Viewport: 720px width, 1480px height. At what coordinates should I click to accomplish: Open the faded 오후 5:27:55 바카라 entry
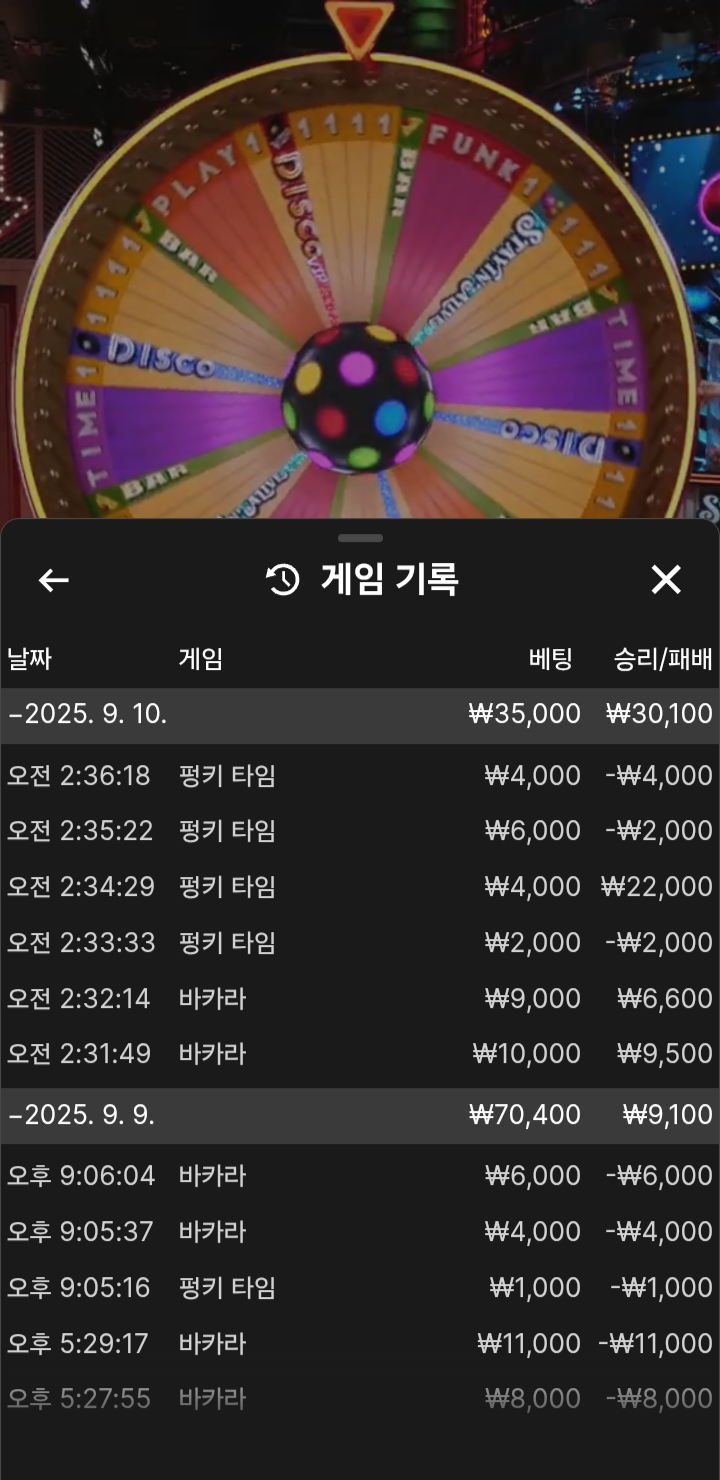[360, 1399]
